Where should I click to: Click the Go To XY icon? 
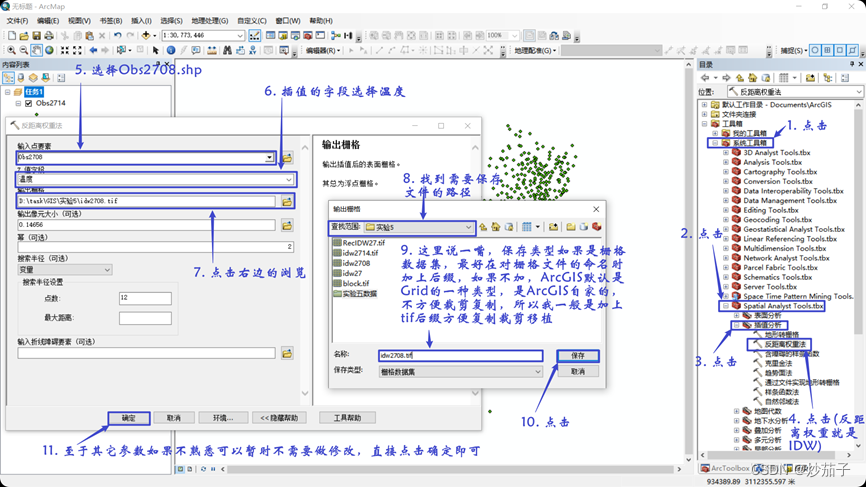pos(252,50)
